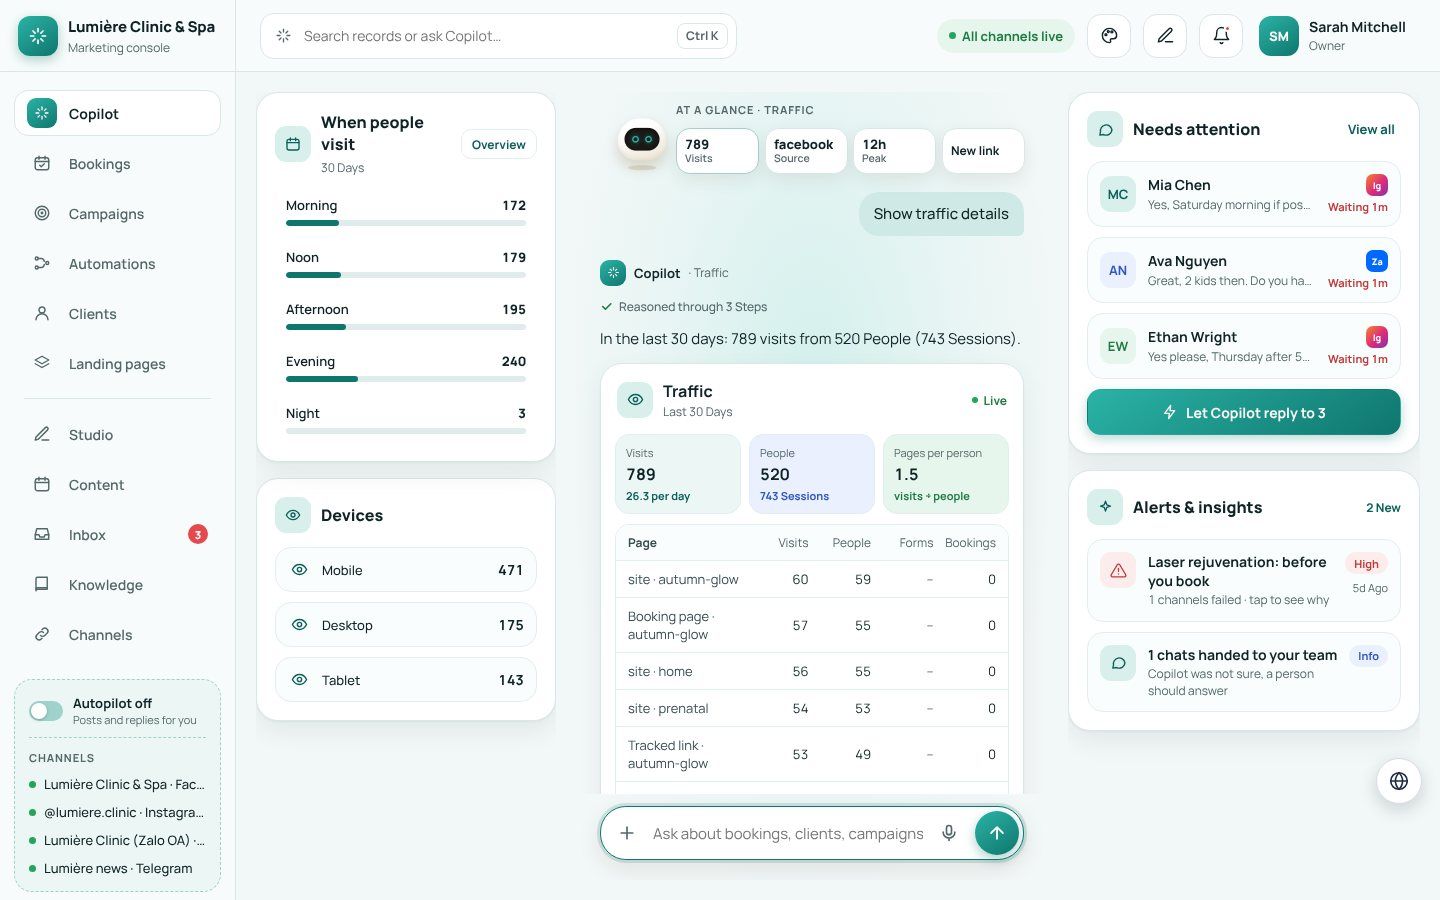Toggle eye icon on Mobile device row
Screen dimensions: 1440x900
[299, 570]
